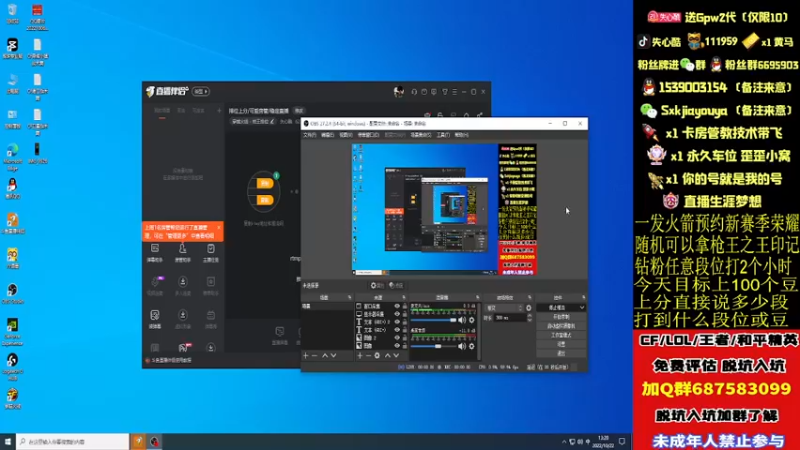Screen dimensions: 800x450
Task: Add a new scene with the plus icon
Action: [306, 356]
